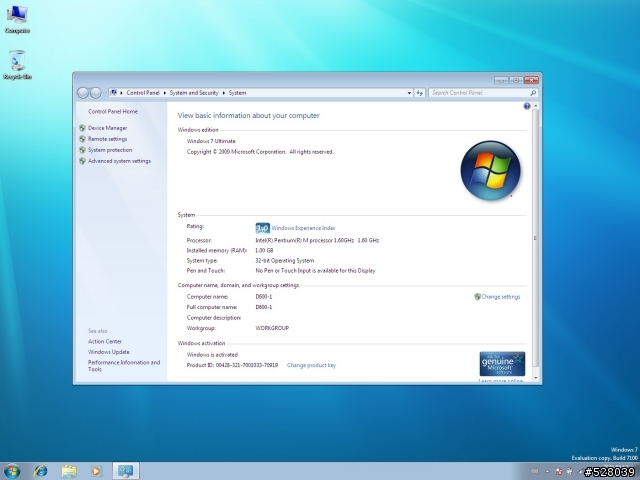Open Windows Update under See also
This screenshot has width=640, height=480.
point(109,352)
